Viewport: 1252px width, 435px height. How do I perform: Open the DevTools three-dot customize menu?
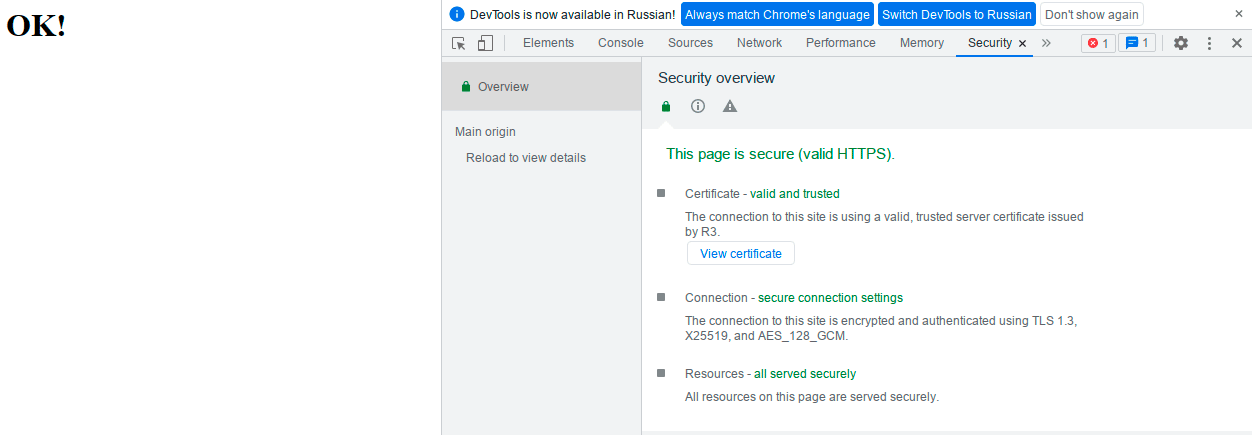1209,43
